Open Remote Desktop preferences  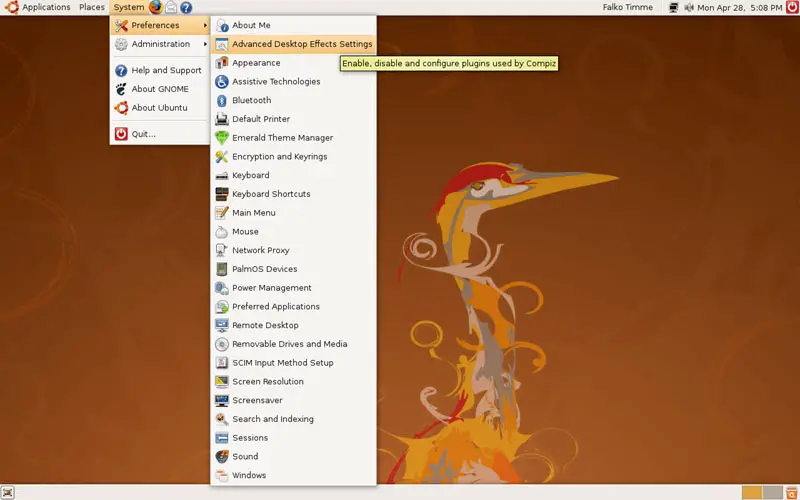coord(293,325)
